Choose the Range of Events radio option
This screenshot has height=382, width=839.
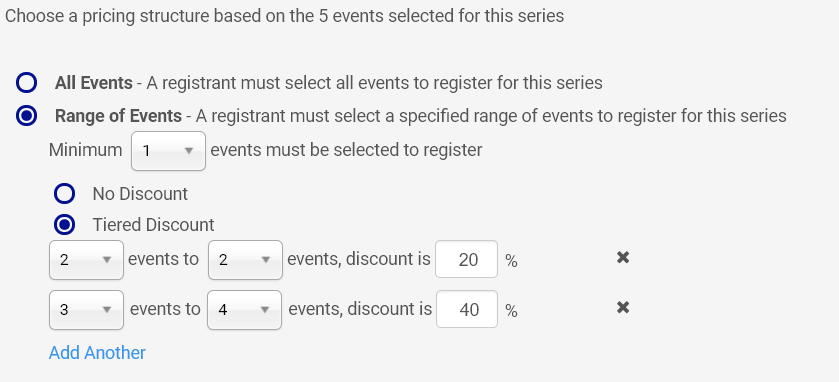click(x=26, y=116)
